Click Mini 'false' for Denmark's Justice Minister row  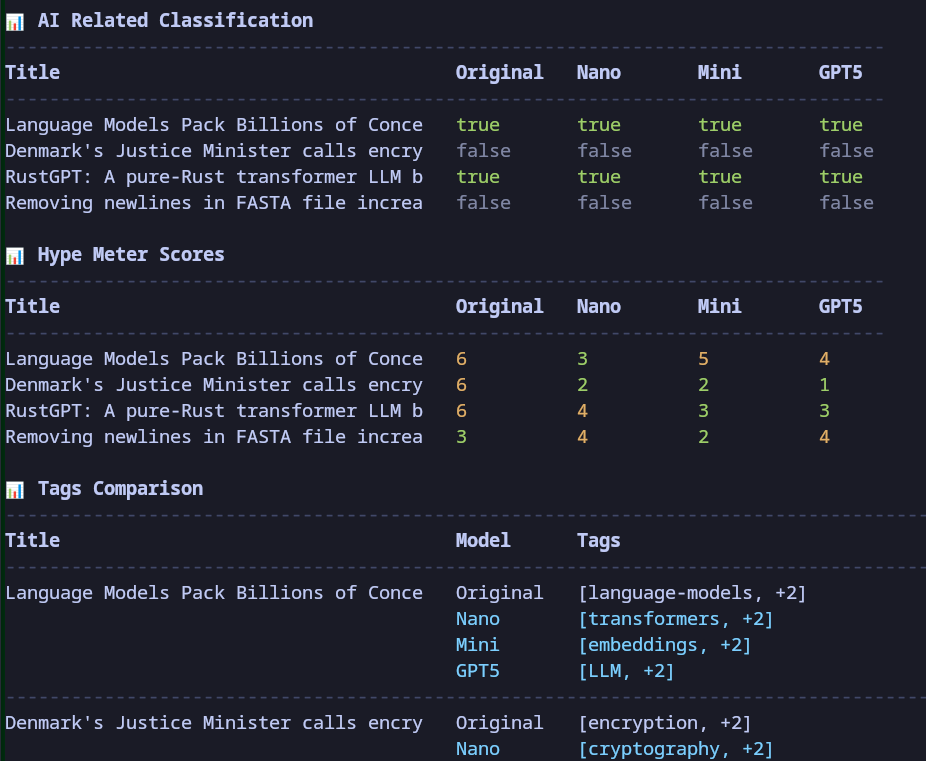pyautogui.click(x=725, y=151)
